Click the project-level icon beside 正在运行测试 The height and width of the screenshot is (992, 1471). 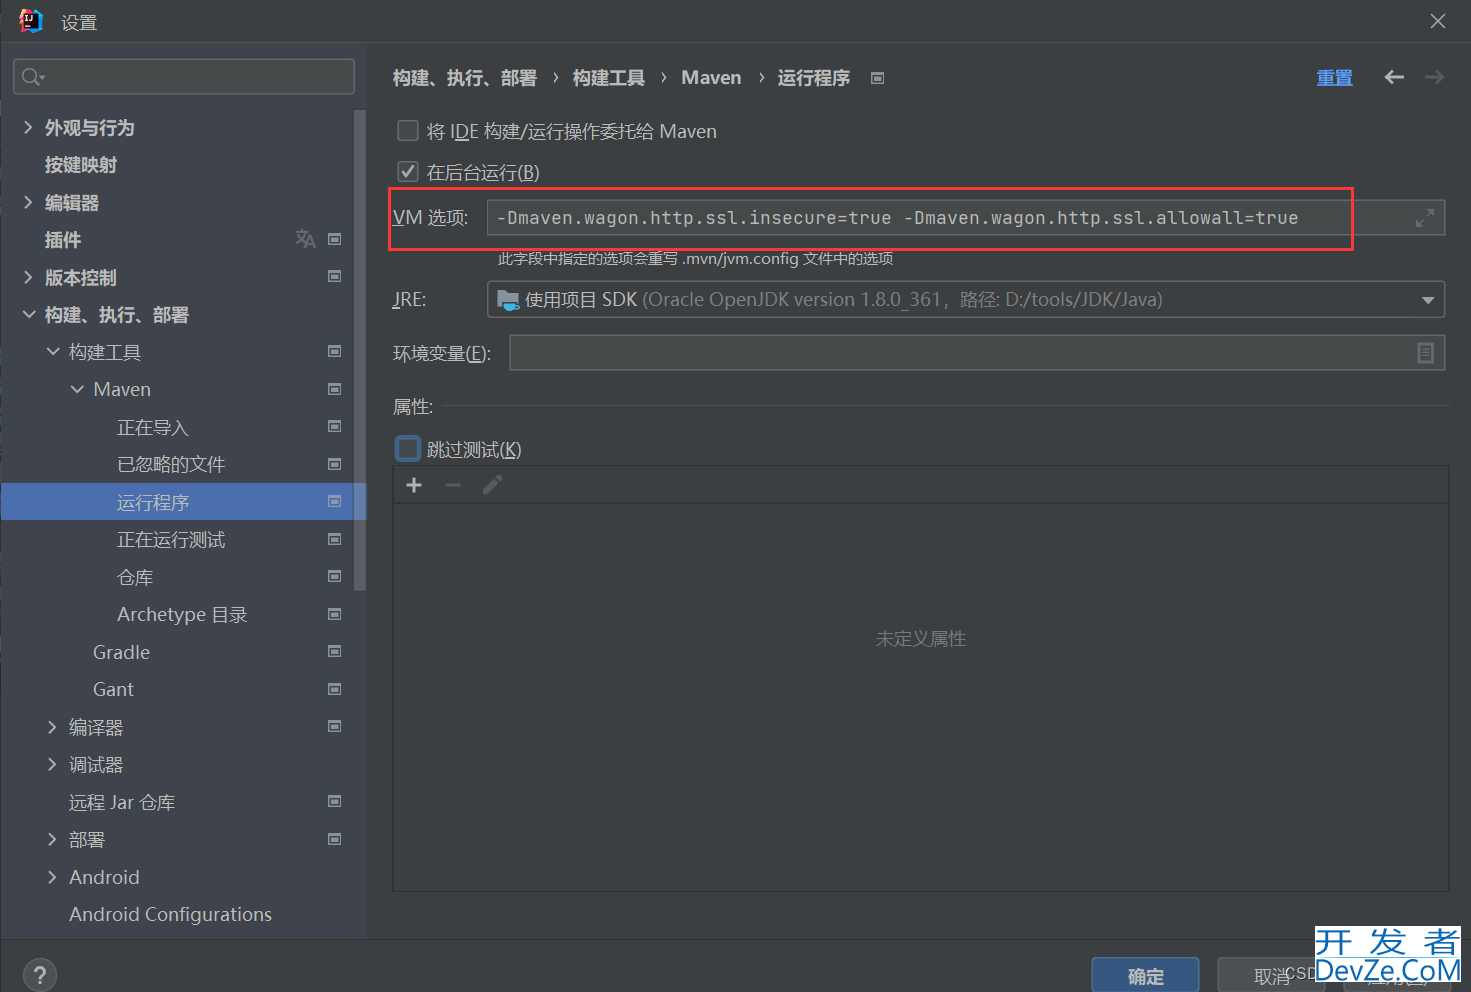(x=335, y=539)
